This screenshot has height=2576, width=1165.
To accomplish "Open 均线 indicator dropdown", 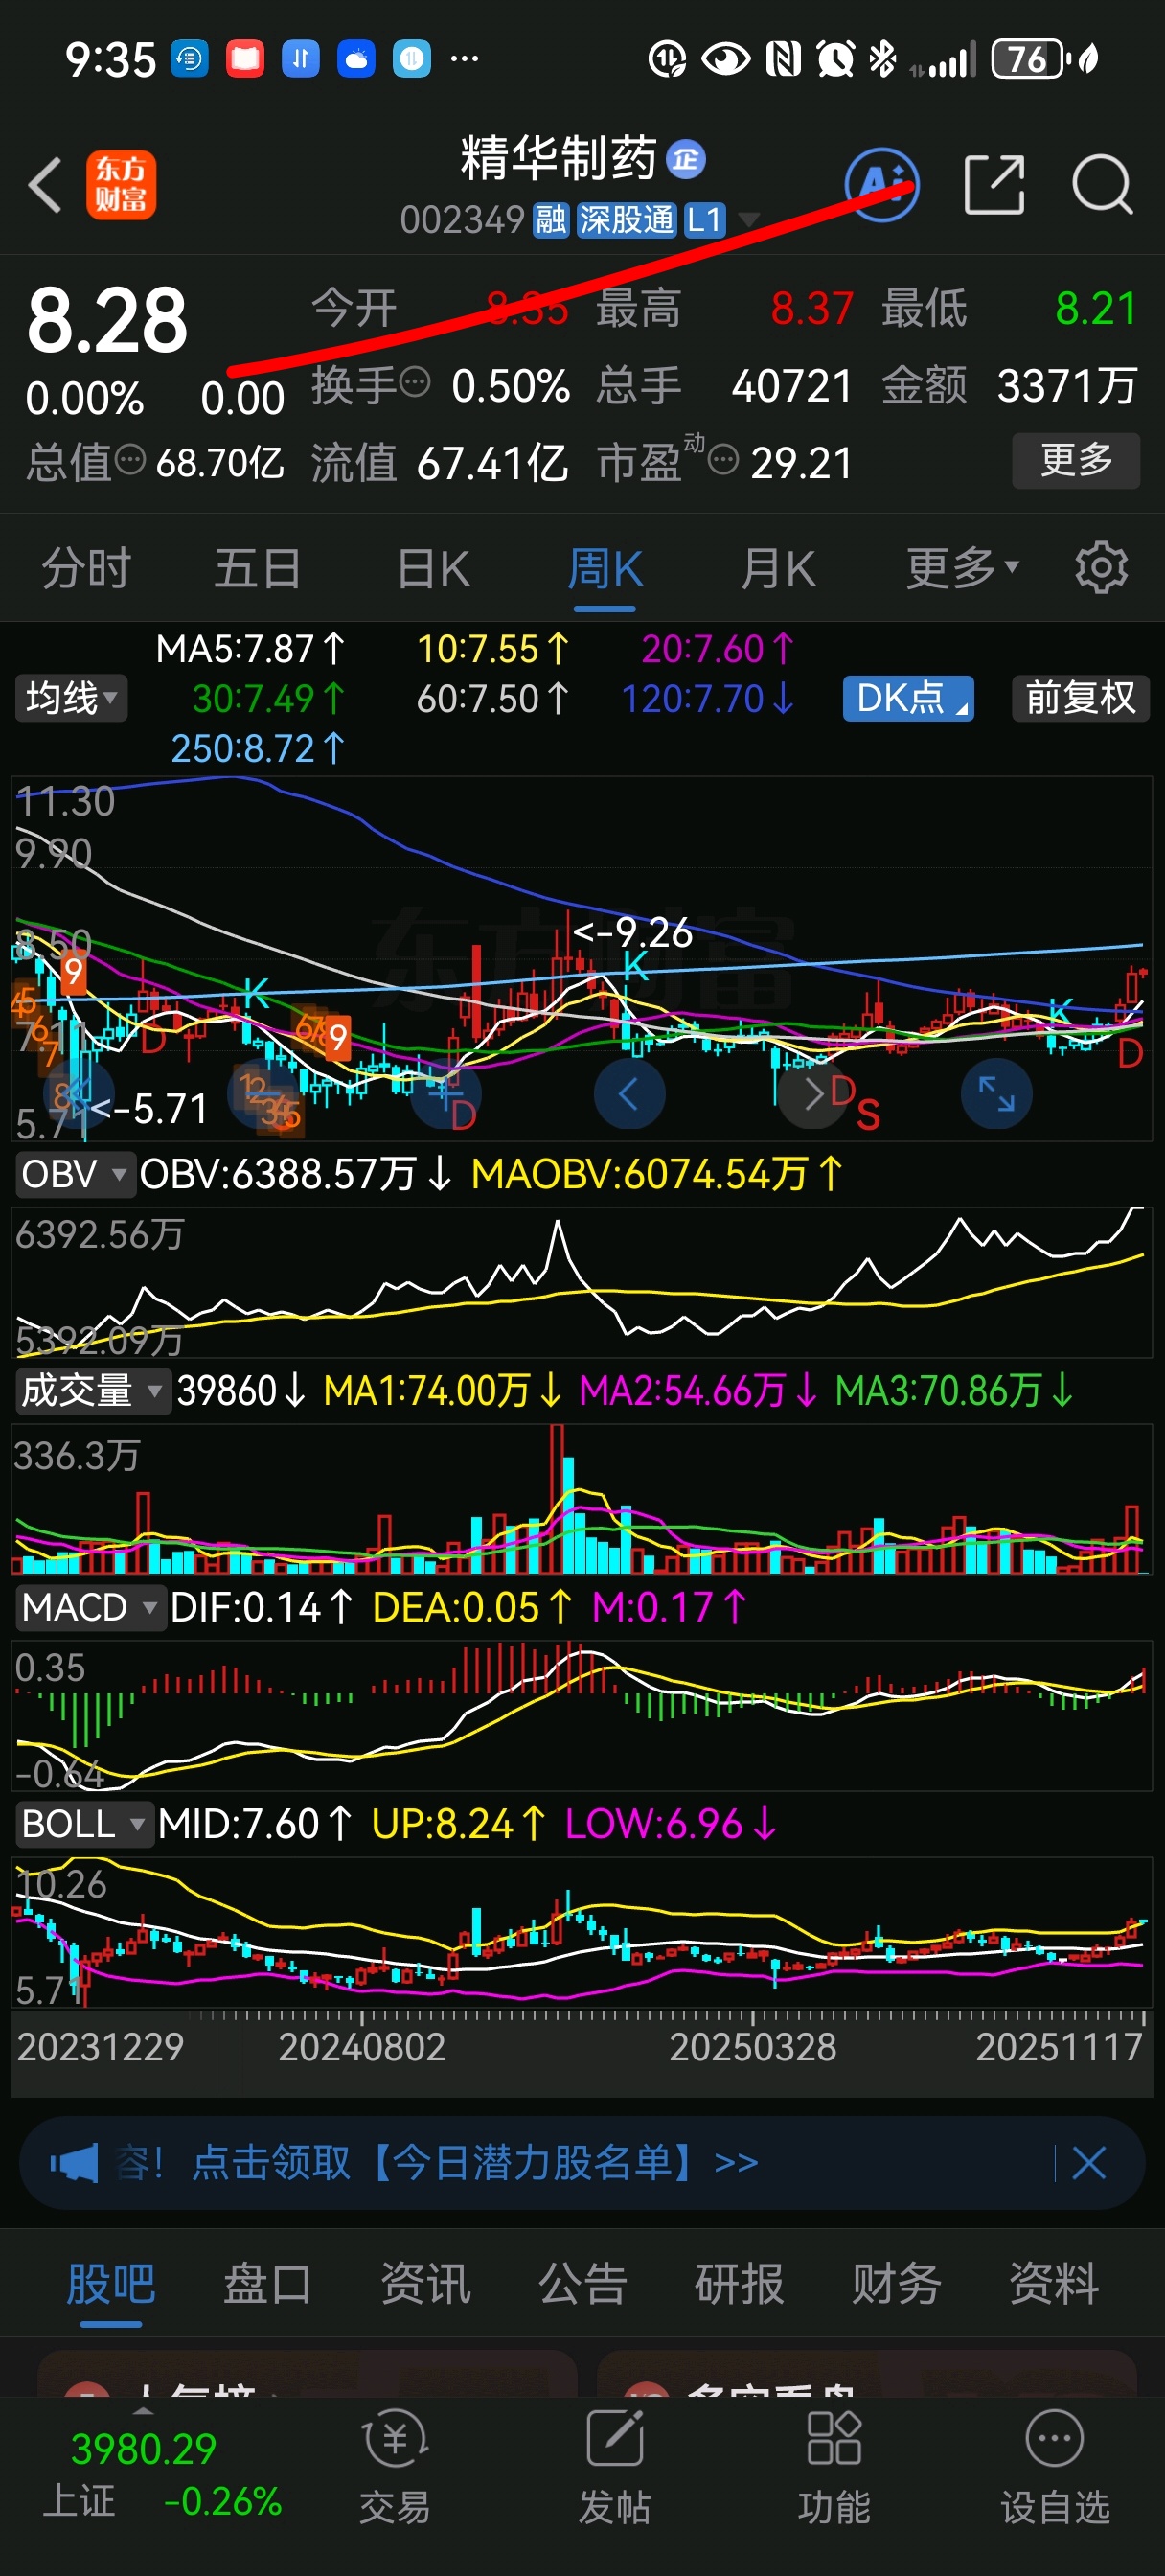I will coord(71,698).
